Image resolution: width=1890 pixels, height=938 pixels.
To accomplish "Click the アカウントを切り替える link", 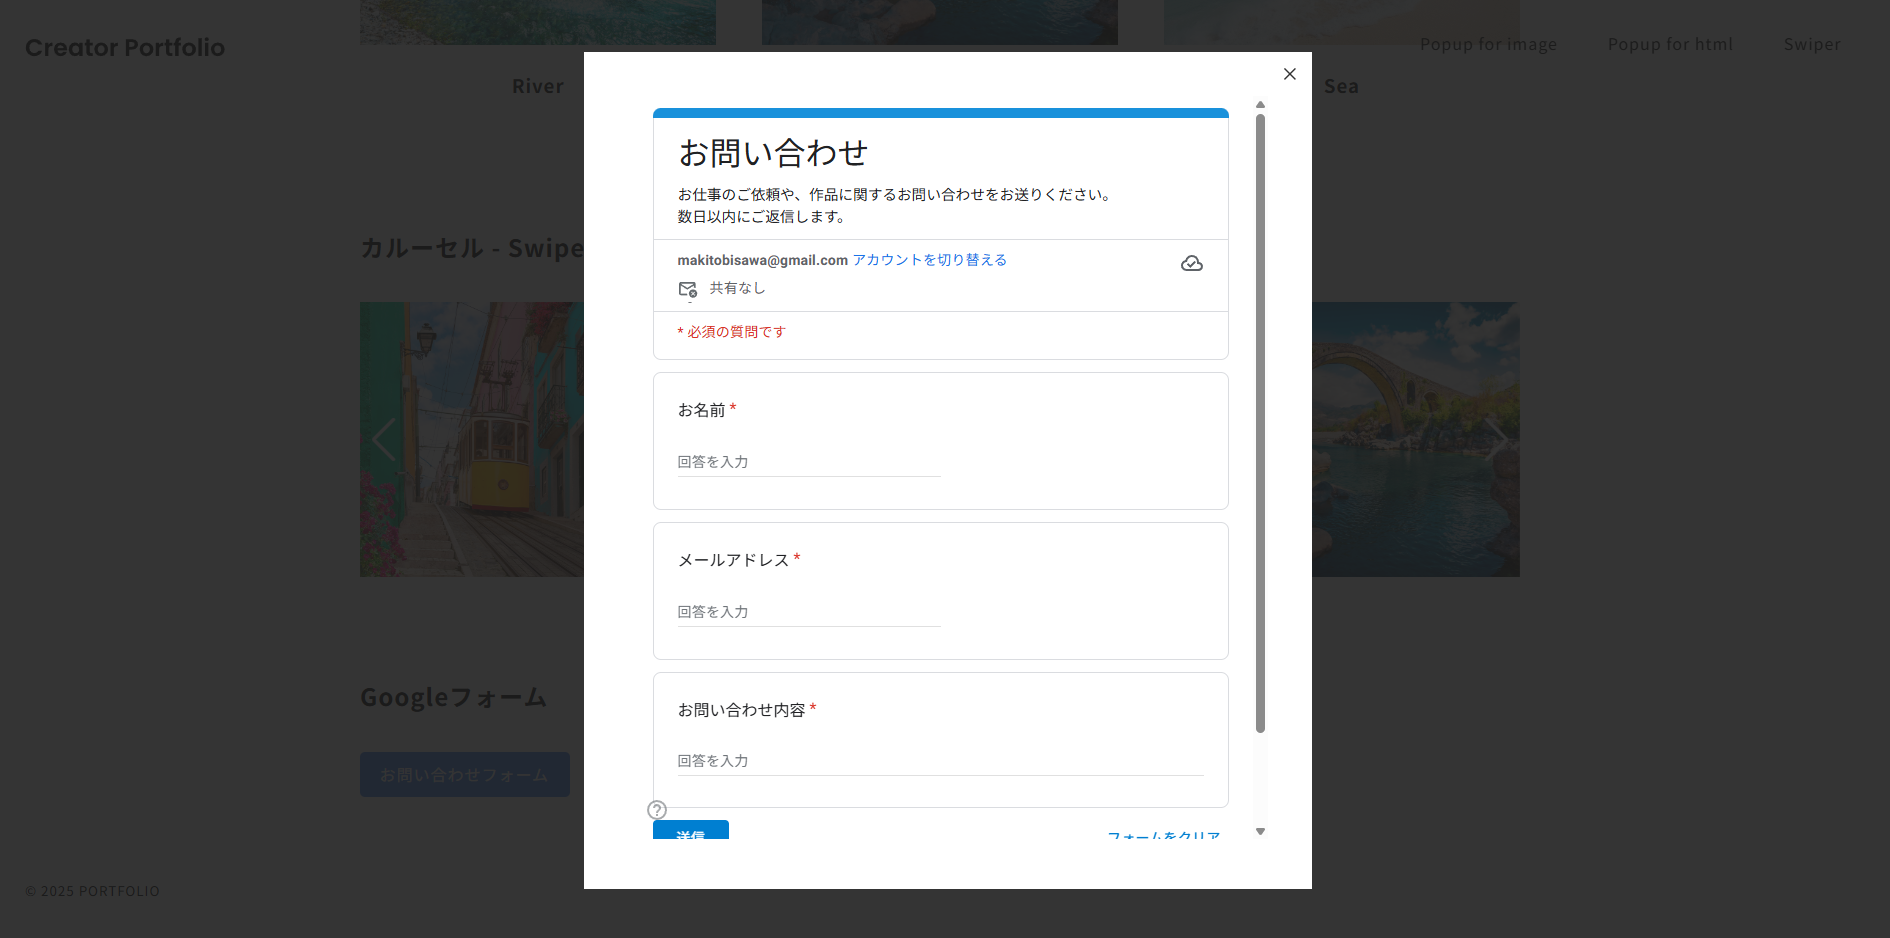I will point(929,260).
